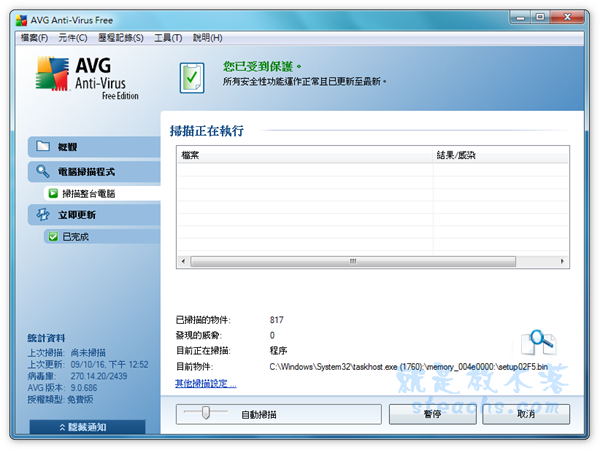Click the scanning documents magnifier icon
Image resolution: width=600 pixels, height=450 pixels.
538,342
